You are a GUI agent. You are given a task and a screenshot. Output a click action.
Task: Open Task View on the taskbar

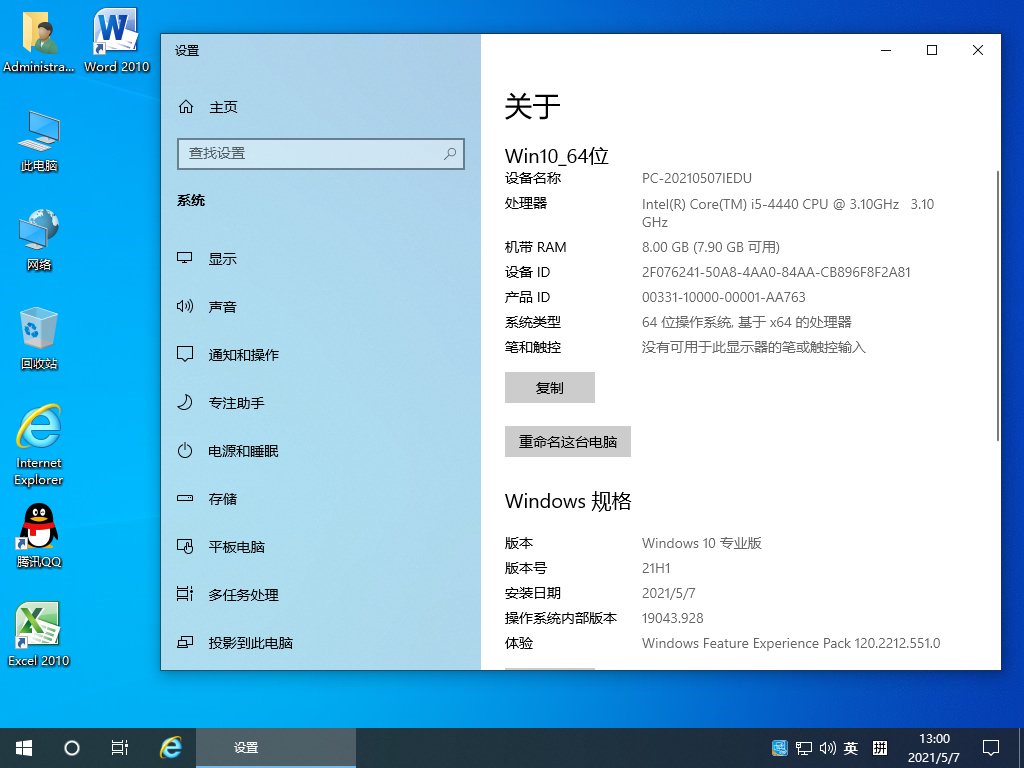pyautogui.click(x=120, y=748)
